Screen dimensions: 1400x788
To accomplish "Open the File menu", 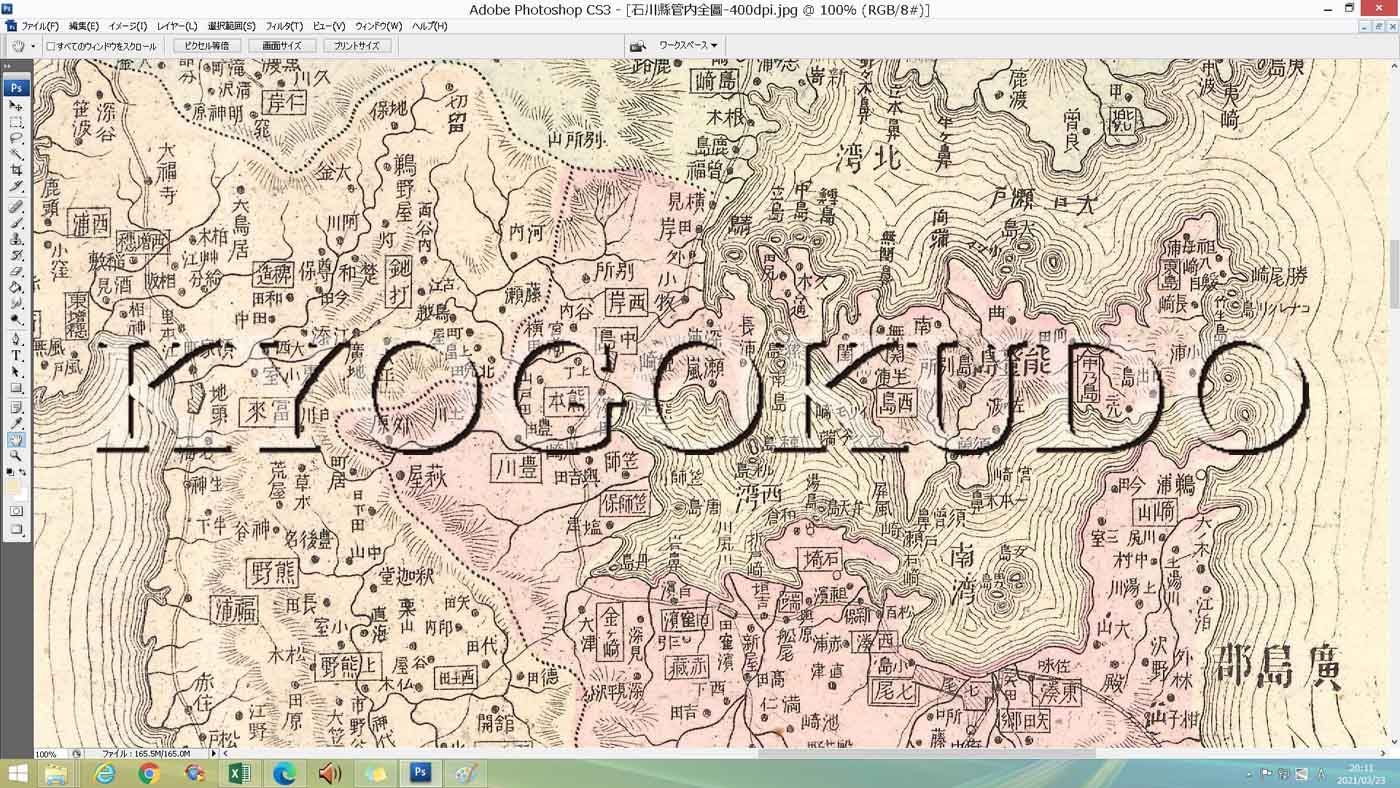I will [x=40, y=26].
